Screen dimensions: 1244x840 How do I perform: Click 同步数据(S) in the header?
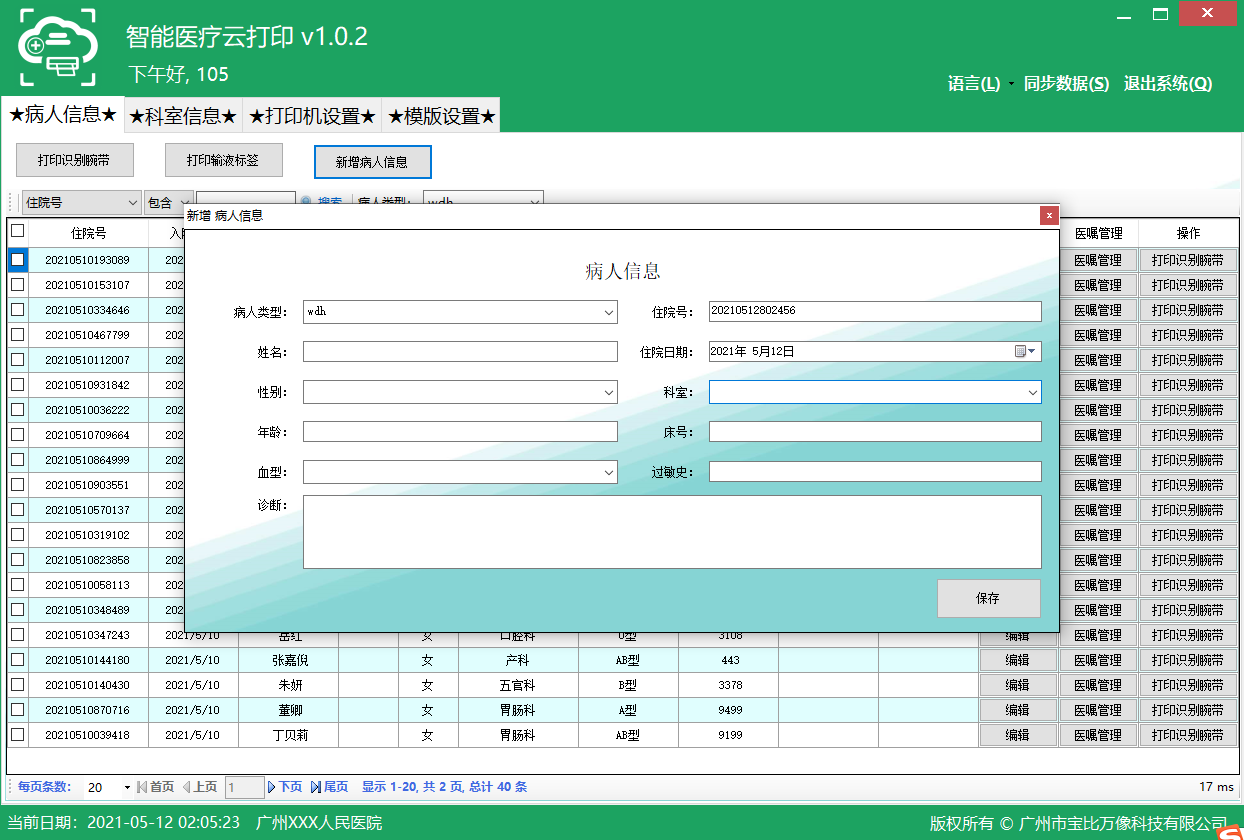coord(1066,84)
